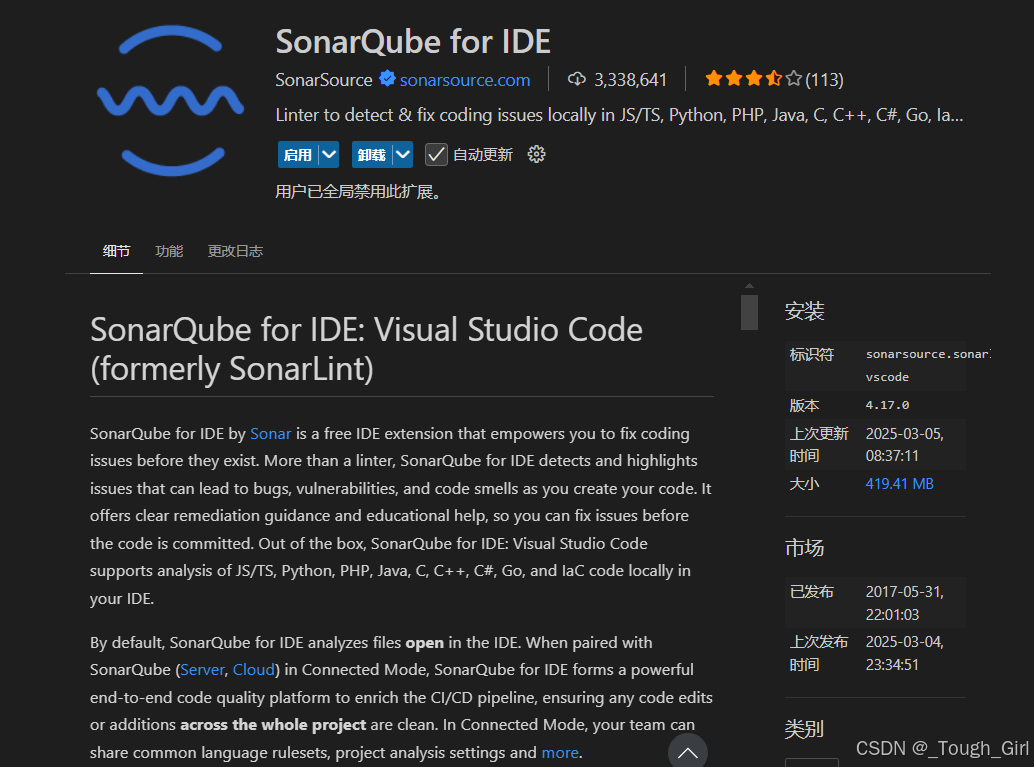Screen dimensions: 1034x767
Task: Click the 类别 section heading
Action: (x=805, y=729)
